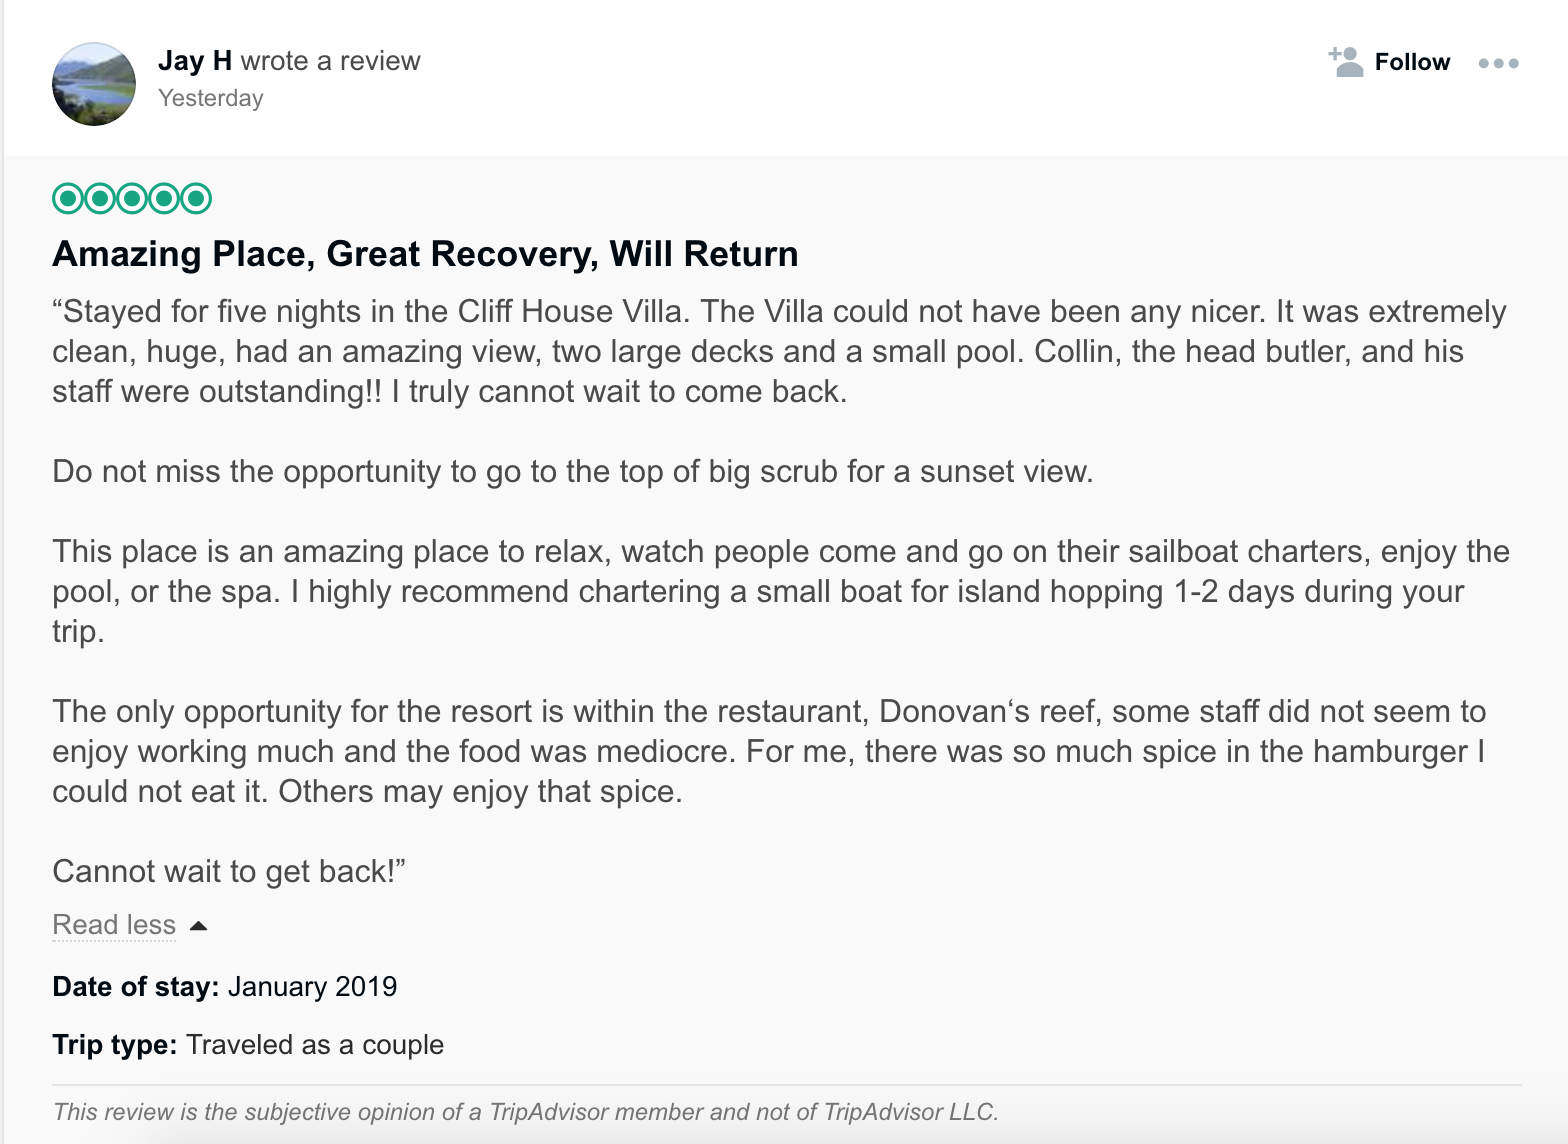Image resolution: width=1568 pixels, height=1144 pixels.
Task: Click the 'Yesterday' review timestamp
Action: [211, 98]
